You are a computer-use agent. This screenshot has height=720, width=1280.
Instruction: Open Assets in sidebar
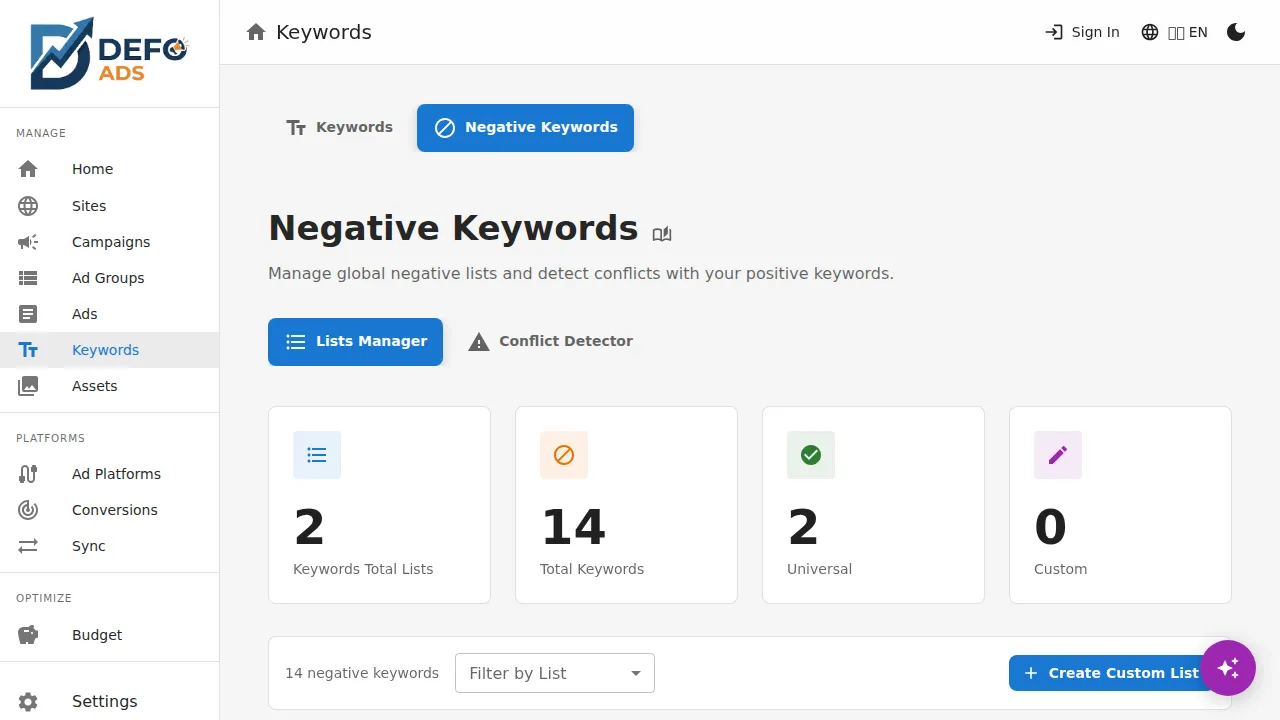click(109, 386)
